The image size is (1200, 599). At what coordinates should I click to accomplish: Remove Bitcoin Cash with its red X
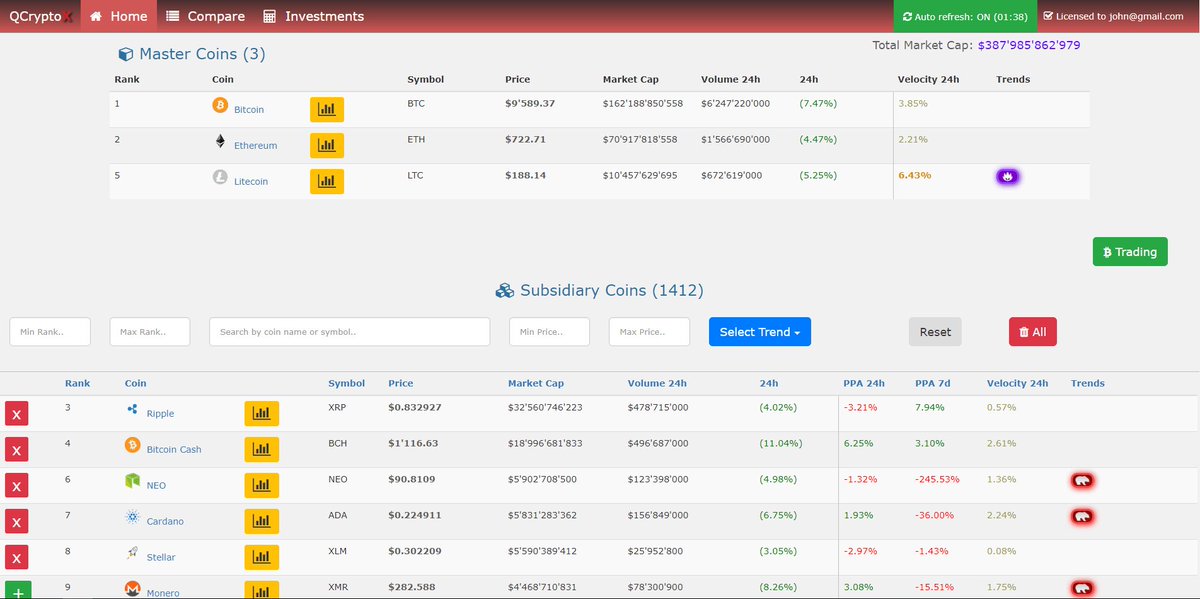(17, 450)
